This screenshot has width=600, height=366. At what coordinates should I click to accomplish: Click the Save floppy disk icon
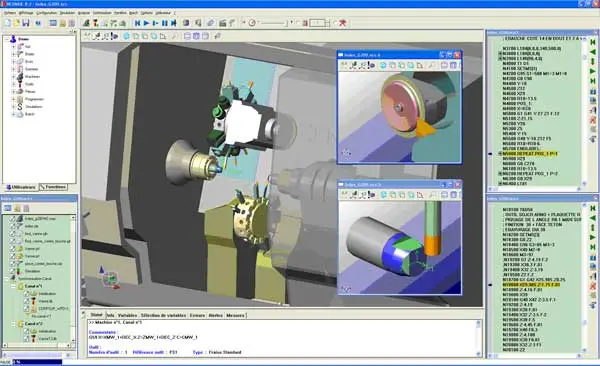[x=26, y=23]
